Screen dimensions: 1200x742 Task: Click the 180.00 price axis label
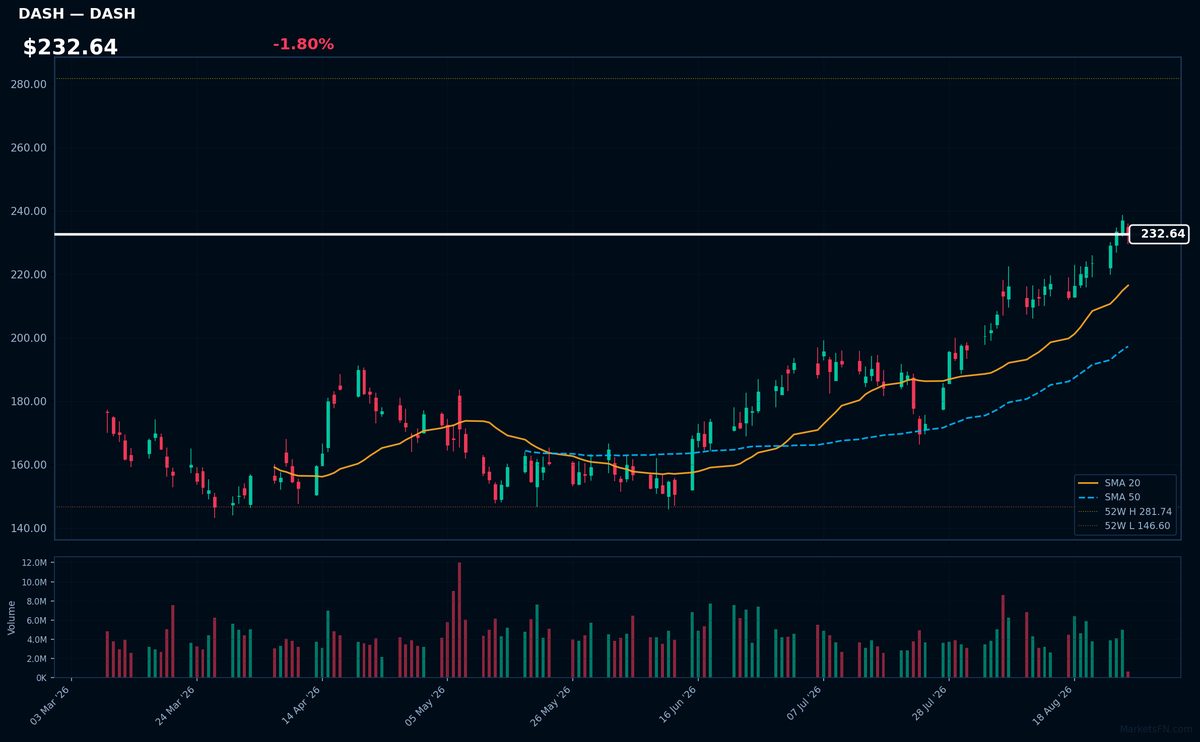[x=29, y=402]
